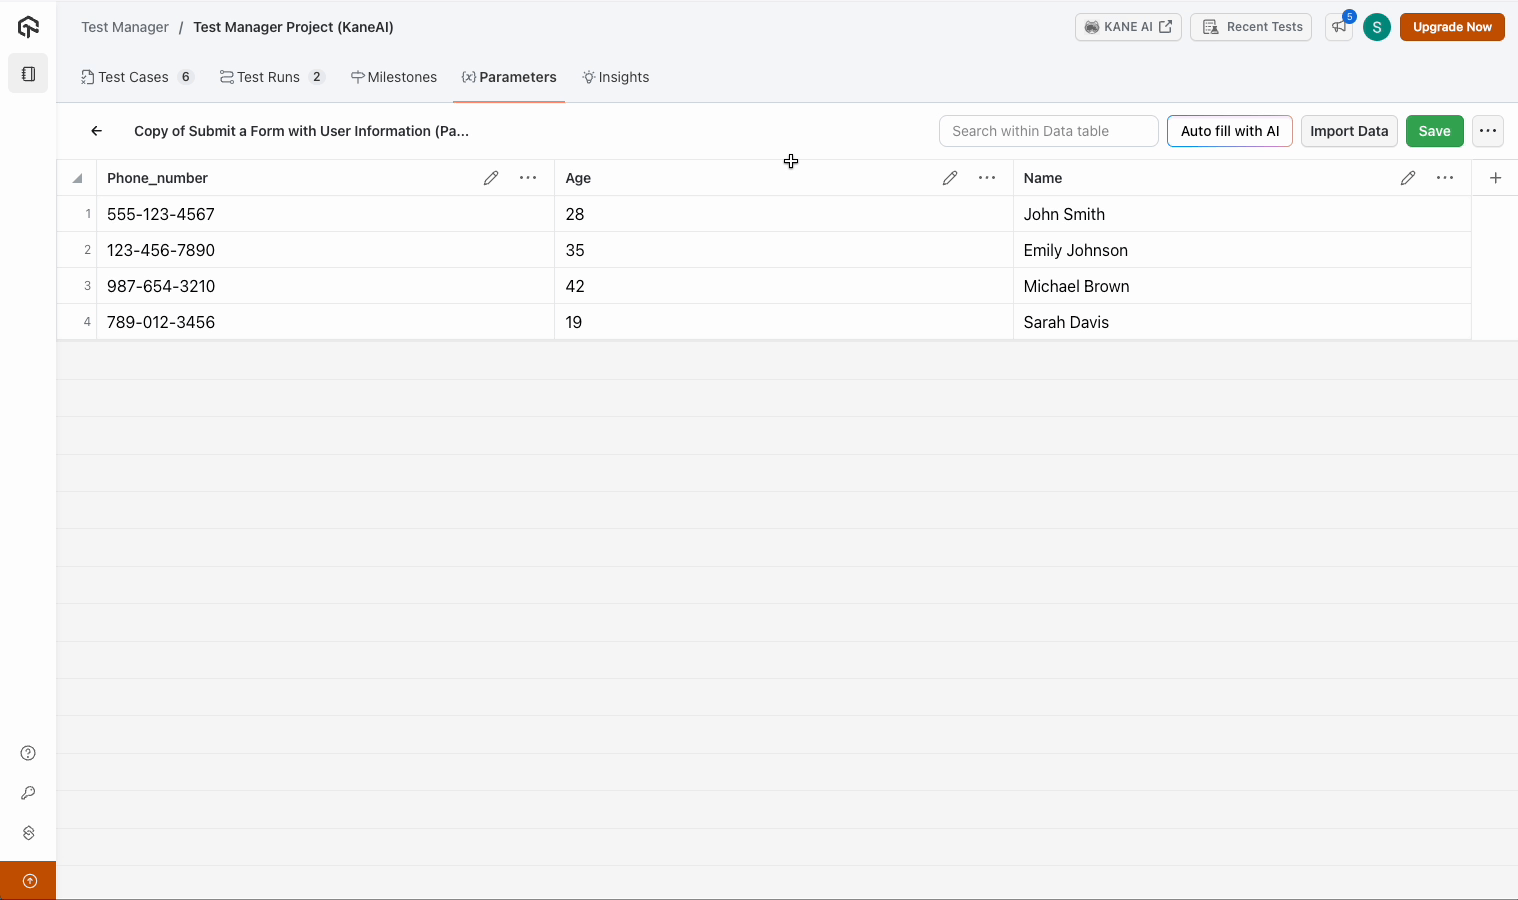Click the back arrow beside the table title
This screenshot has width=1518, height=900.
pos(96,131)
